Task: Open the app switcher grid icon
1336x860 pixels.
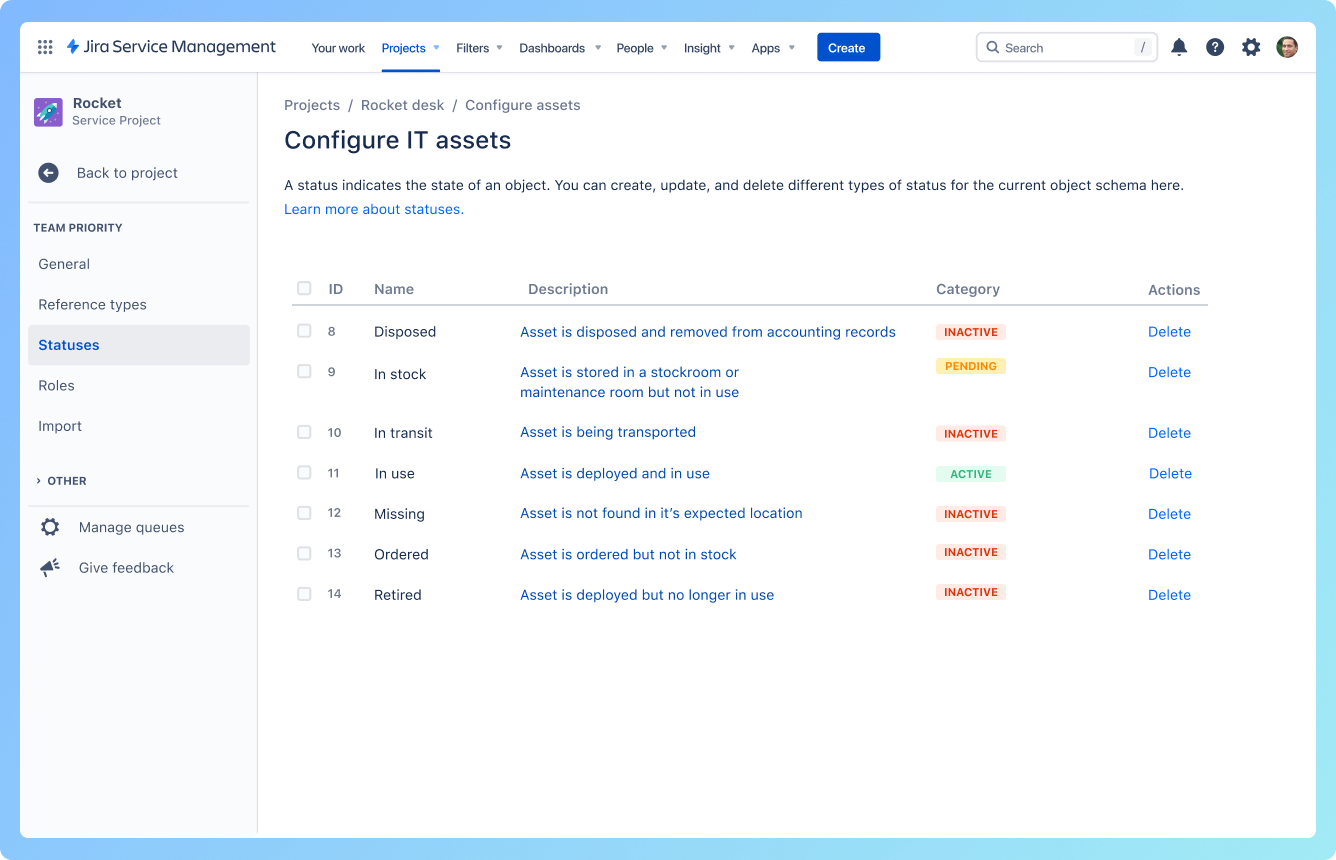Action: pyautogui.click(x=45, y=47)
